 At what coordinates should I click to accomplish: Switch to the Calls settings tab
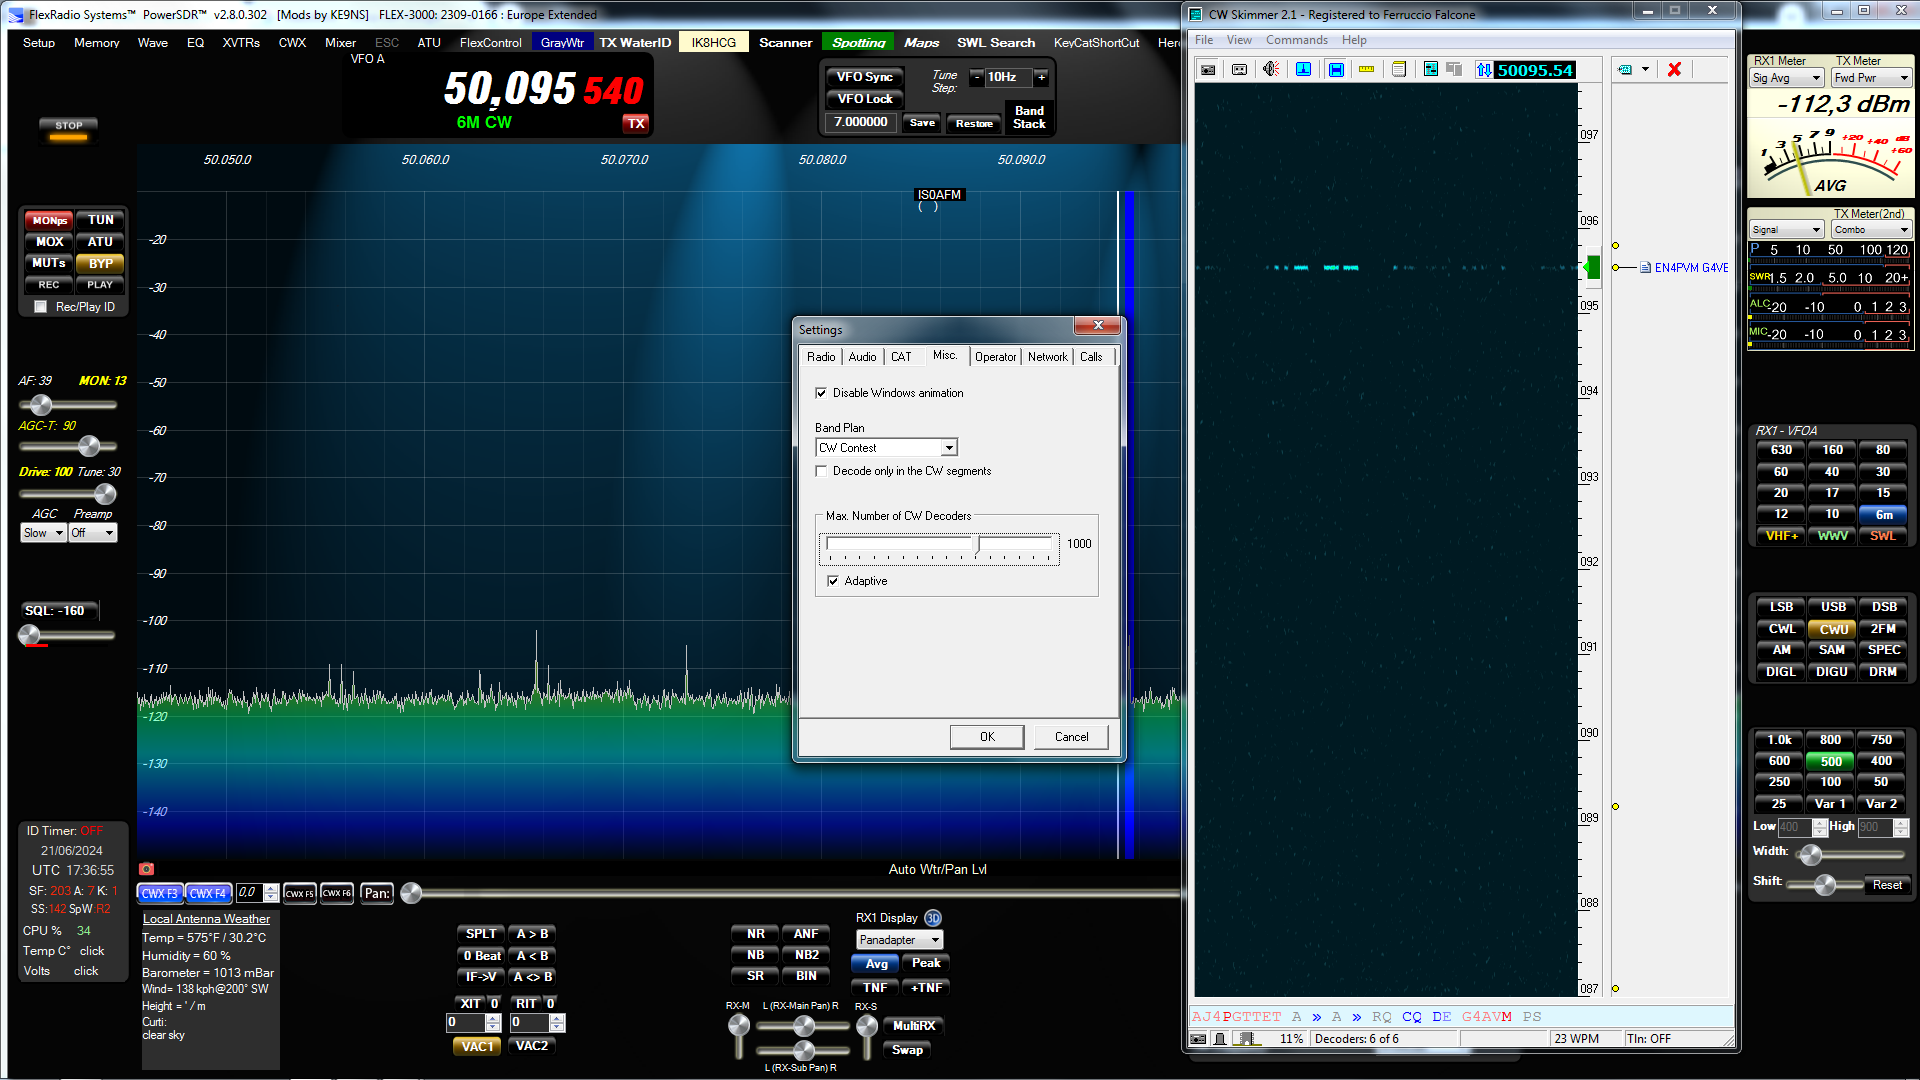(1091, 356)
